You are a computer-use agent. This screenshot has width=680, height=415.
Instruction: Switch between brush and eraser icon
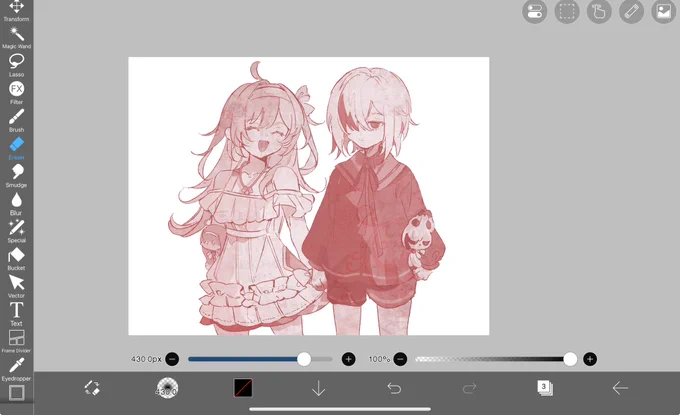tap(92, 388)
